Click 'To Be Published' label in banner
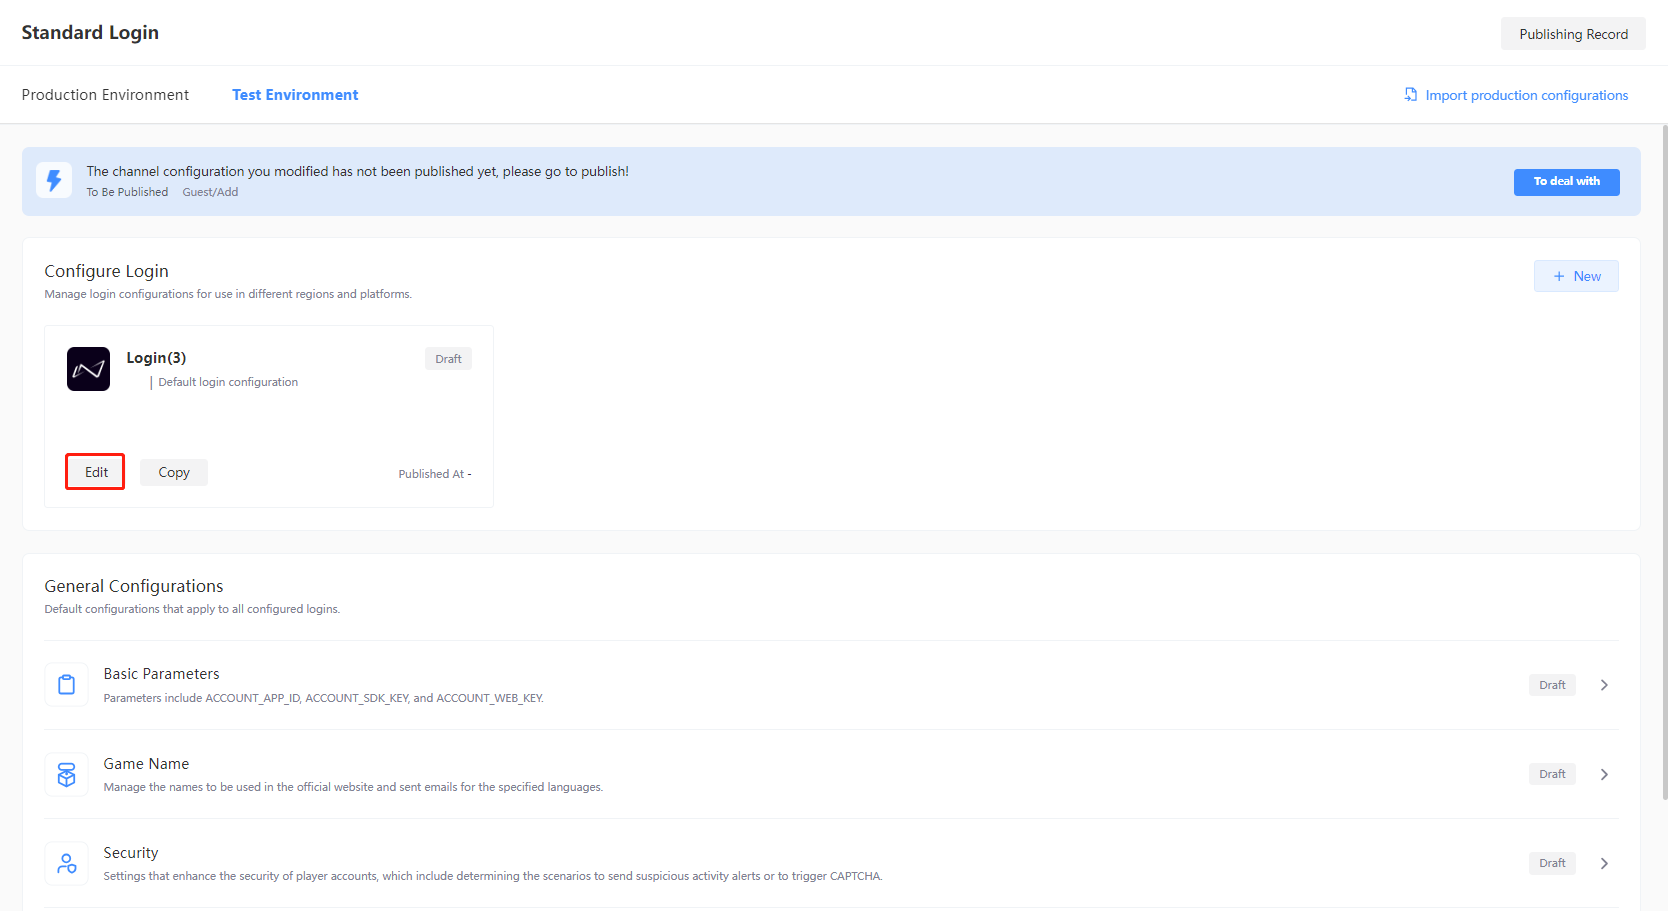The height and width of the screenshot is (911, 1668). click(127, 192)
